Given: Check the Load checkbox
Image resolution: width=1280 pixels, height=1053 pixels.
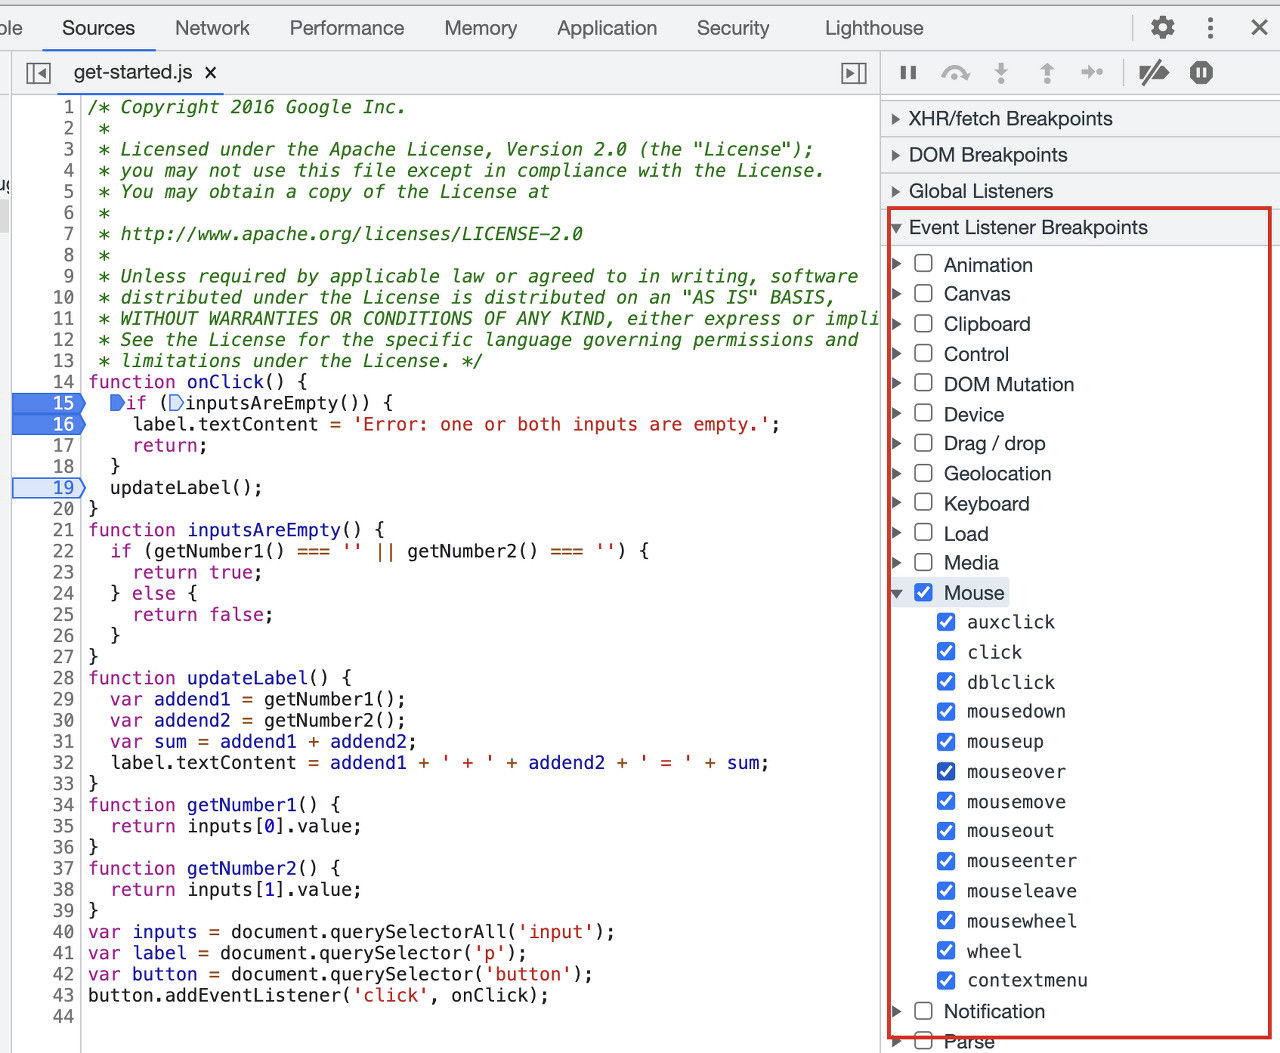Looking at the screenshot, I should (x=924, y=532).
